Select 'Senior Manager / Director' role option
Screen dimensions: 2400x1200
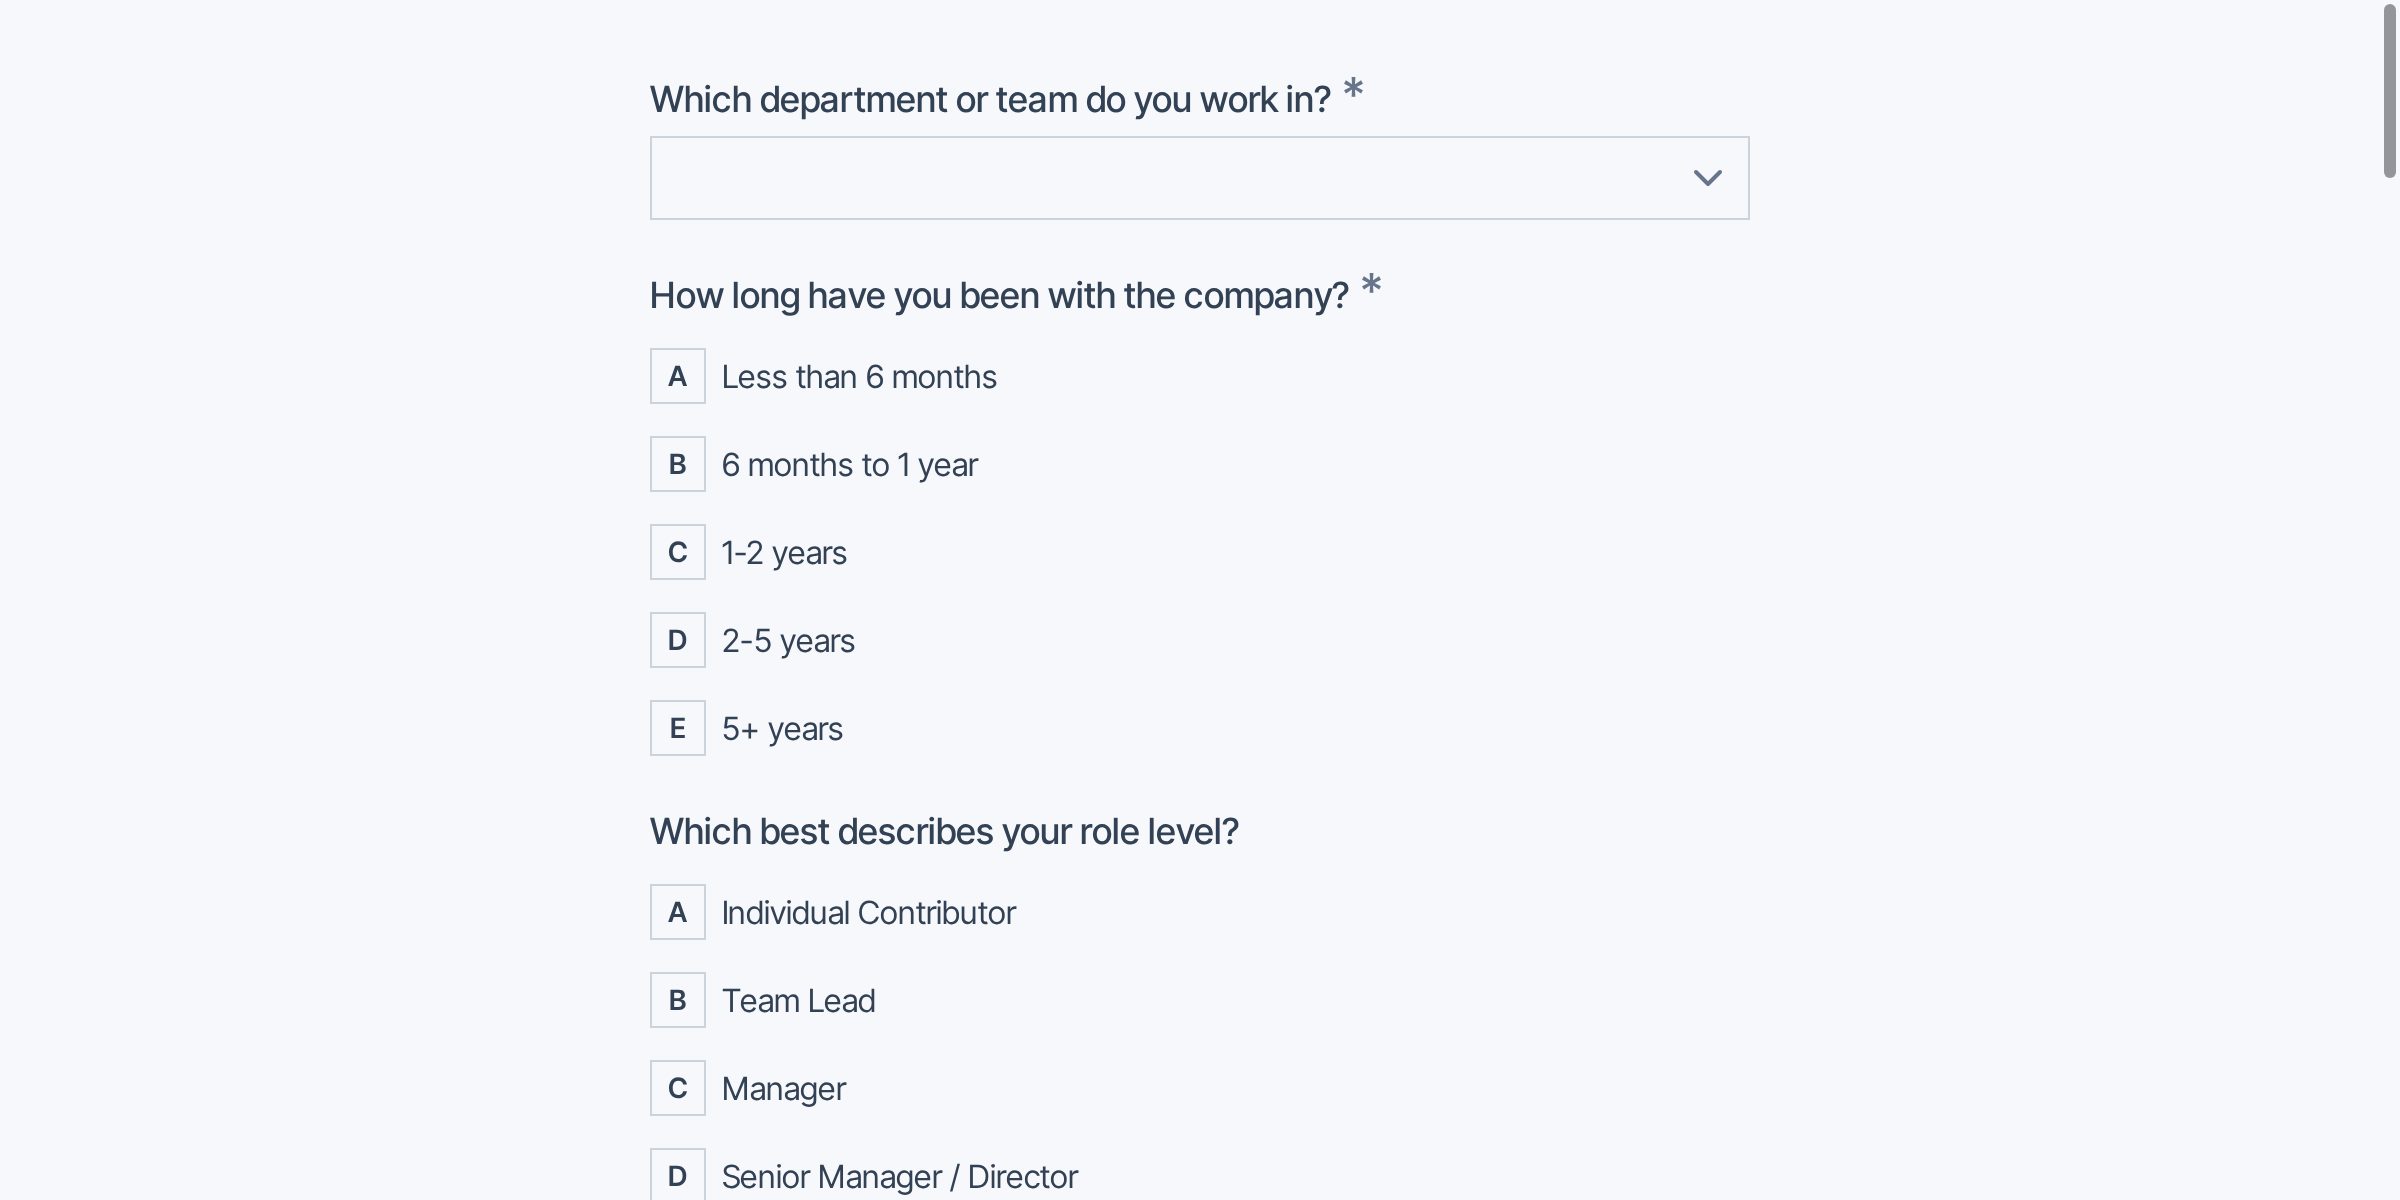click(x=898, y=1177)
